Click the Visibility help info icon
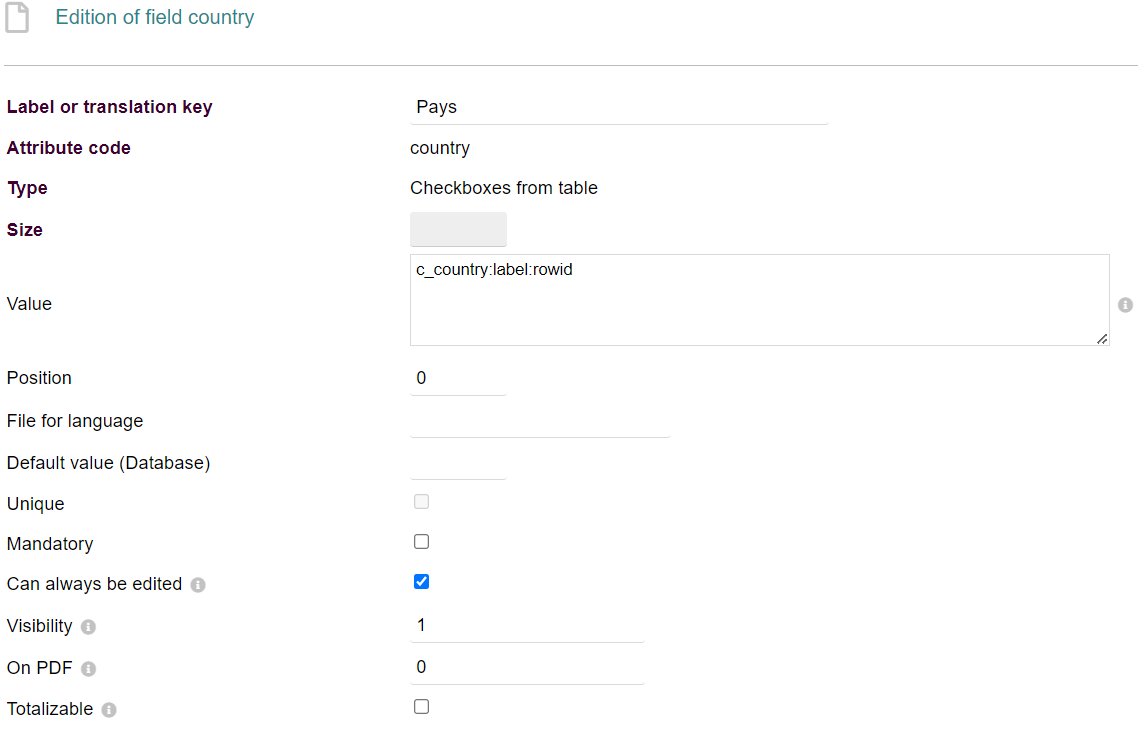Image resolution: width=1138 pixels, height=733 pixels. [x=88, y=627]
